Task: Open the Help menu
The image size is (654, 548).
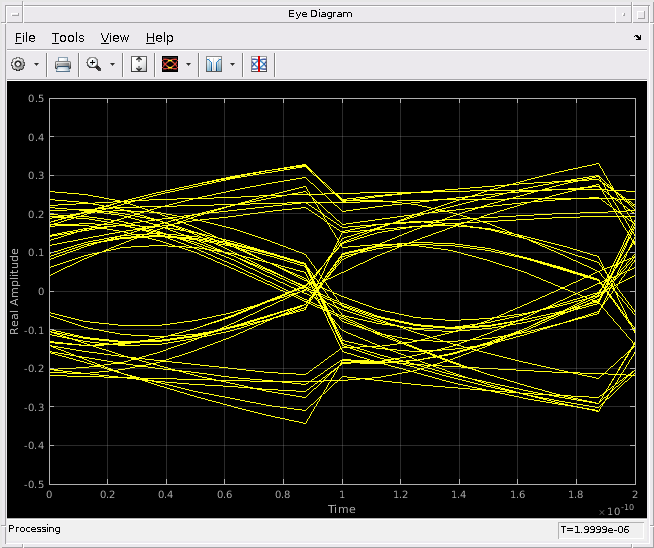Action: 159,37
